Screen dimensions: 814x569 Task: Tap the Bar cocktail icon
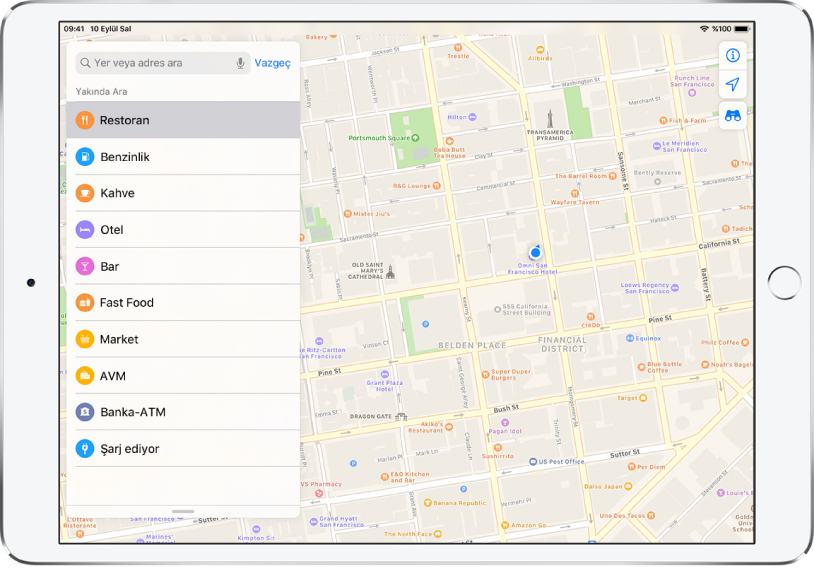coord(85,266)
